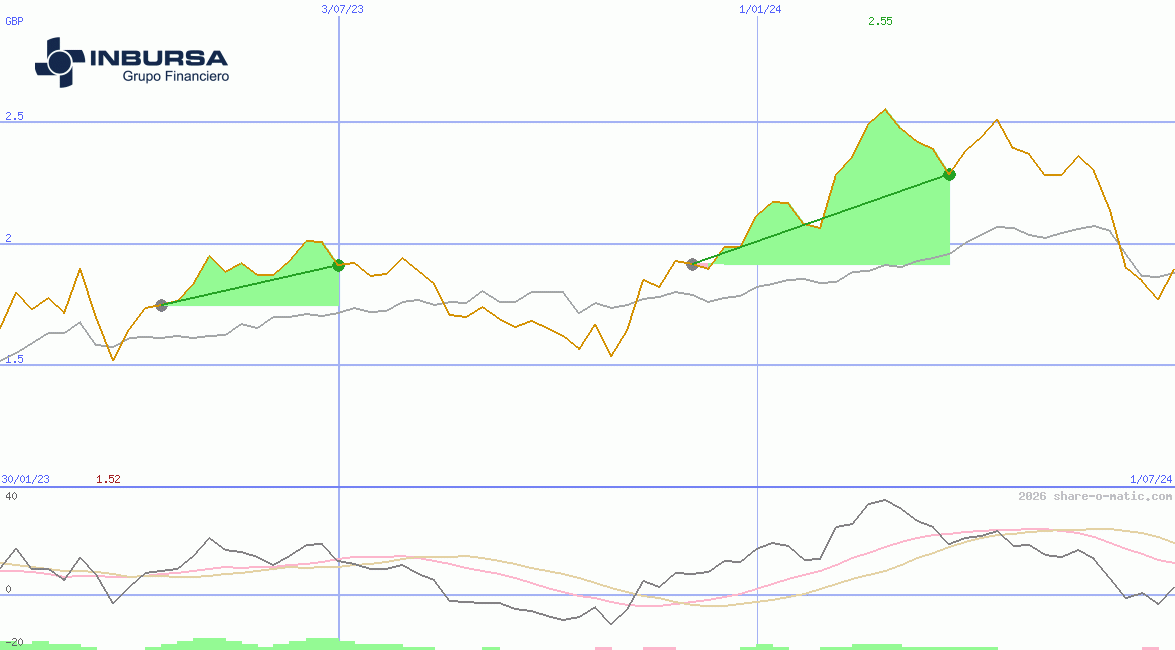Click the 2.5 price axis label
Viewport: 1175px width, 650px height.
[x=14, y=117]
